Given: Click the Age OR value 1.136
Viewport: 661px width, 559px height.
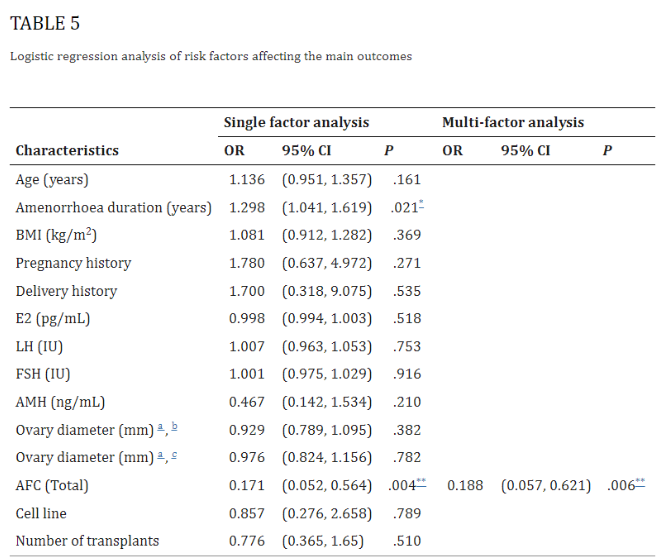Looking at the screenshot, I should click(247, 180).
